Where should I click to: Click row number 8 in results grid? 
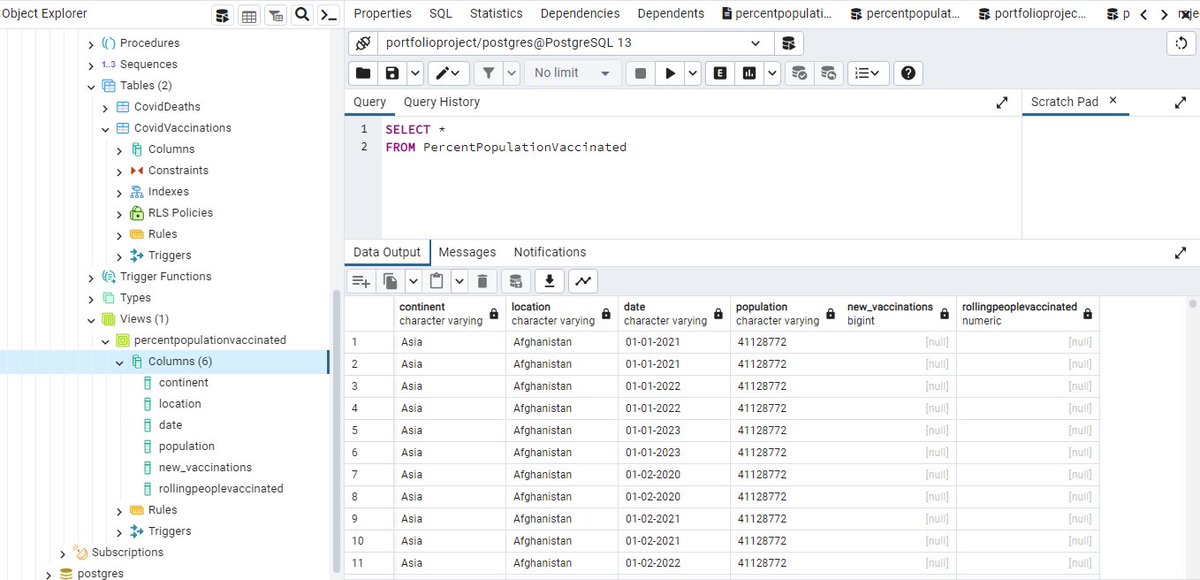pos(369,496)
